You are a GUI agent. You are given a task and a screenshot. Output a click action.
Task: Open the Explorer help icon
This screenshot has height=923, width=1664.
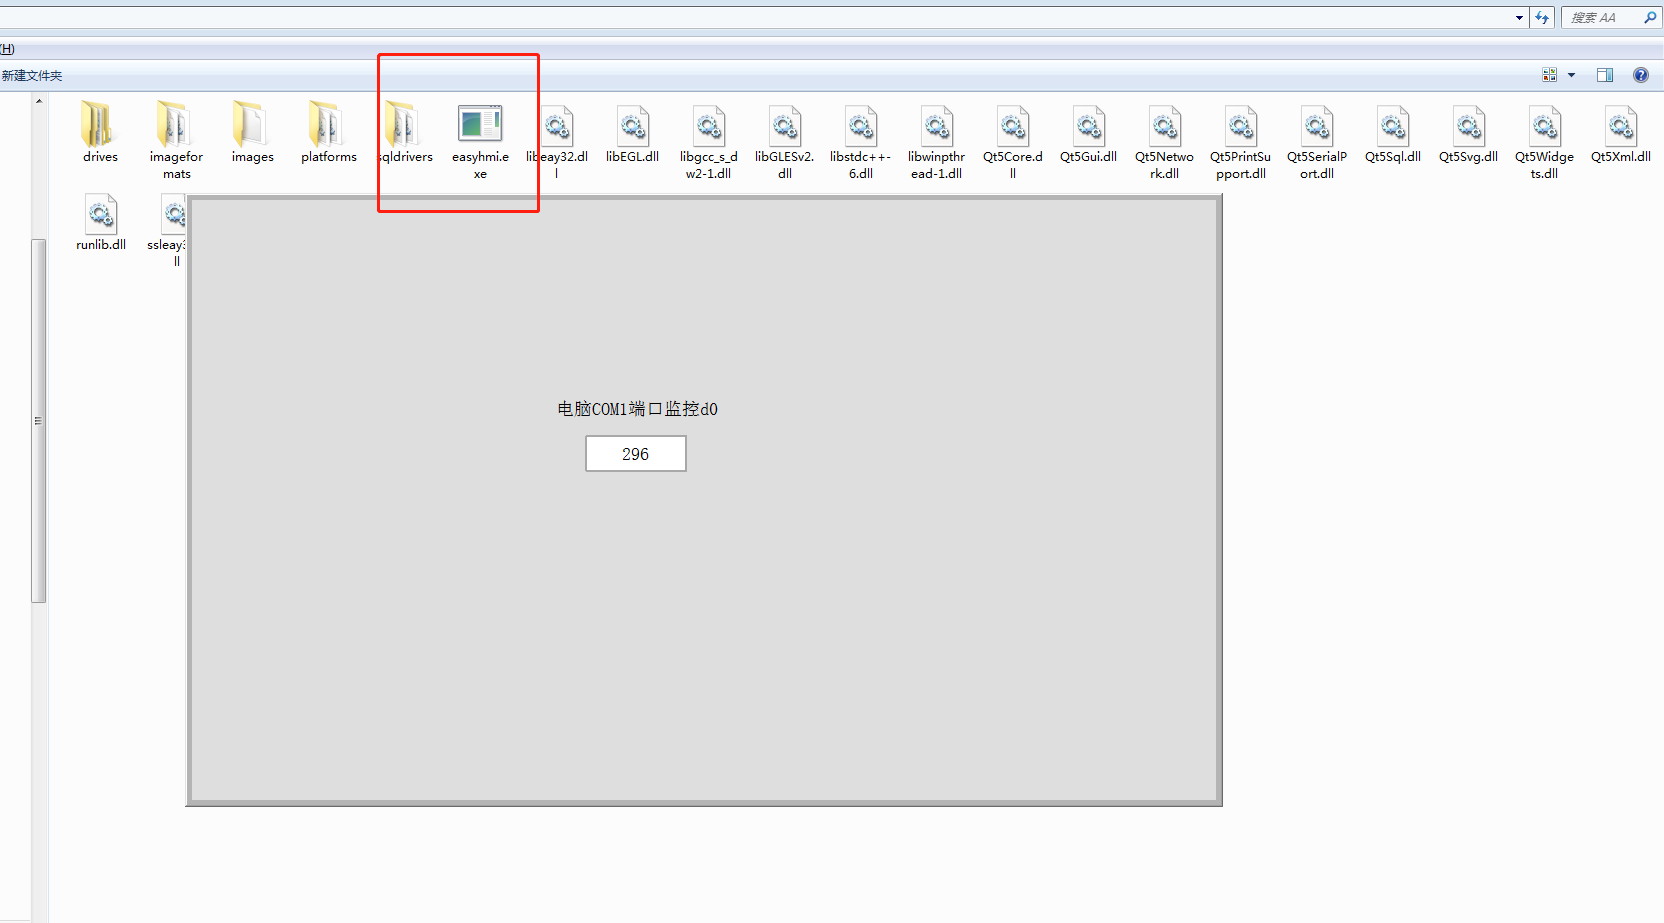1641,75
